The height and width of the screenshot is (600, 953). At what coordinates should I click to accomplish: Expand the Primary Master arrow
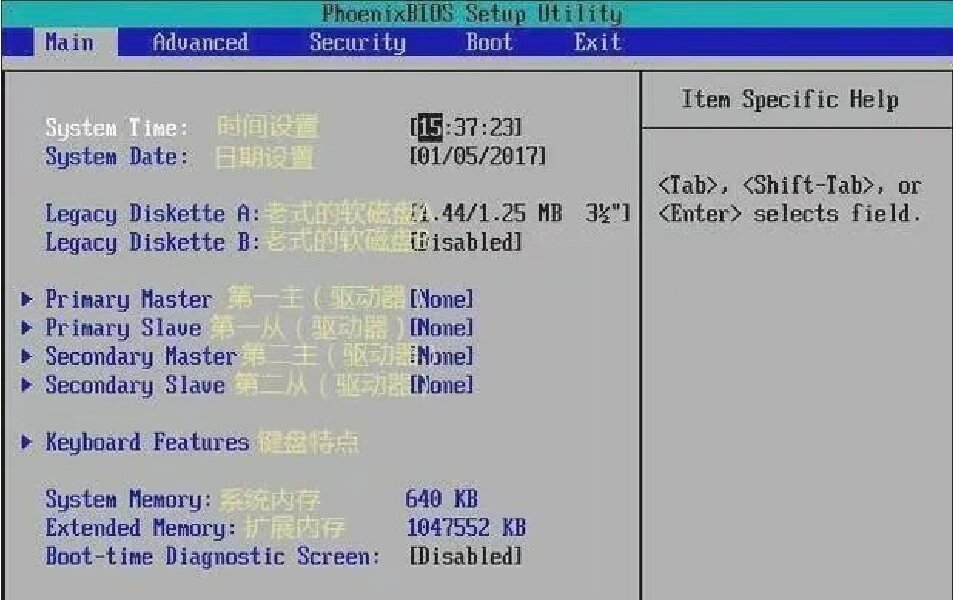coord(26,299)
